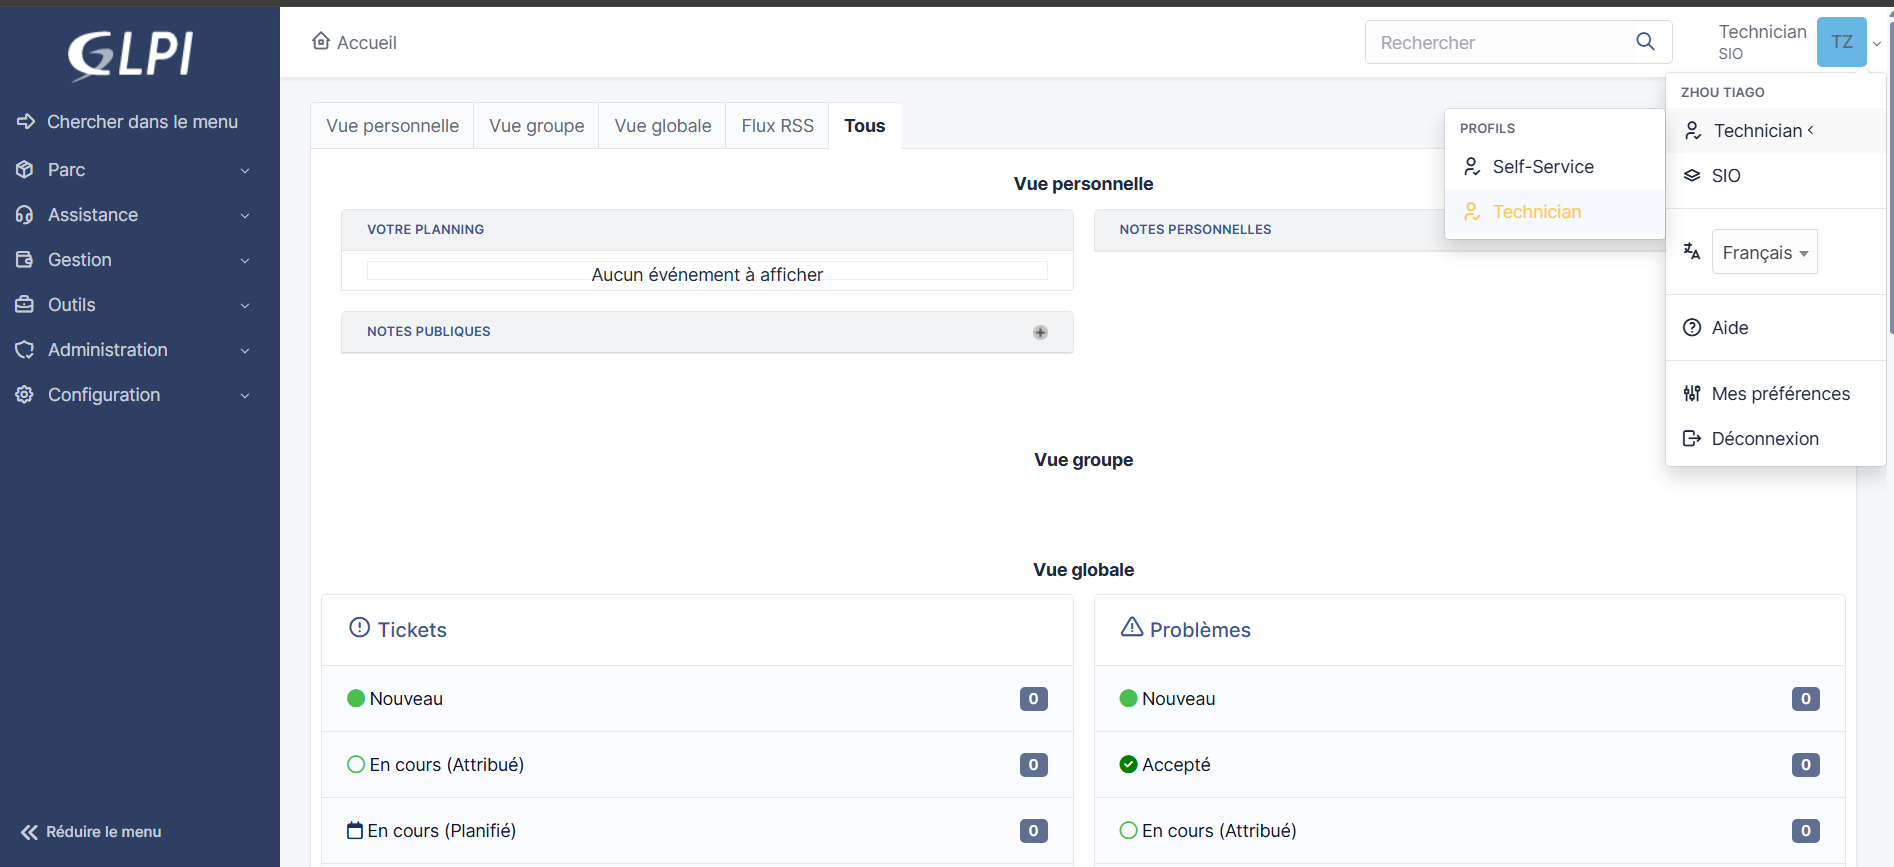Click the Administration shield icon
Viewport: 1894px width, 867px height.
point(25,349)
